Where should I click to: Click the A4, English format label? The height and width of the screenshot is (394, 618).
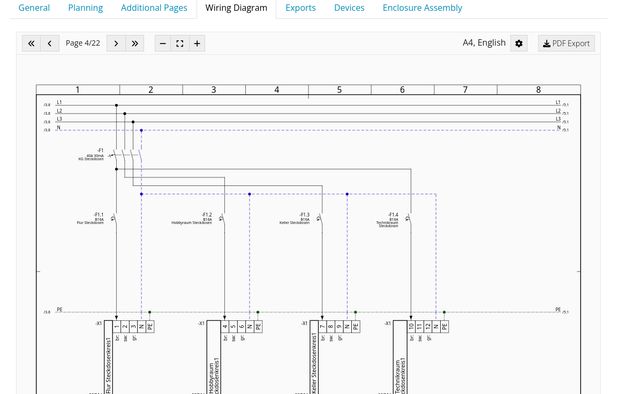point(484,43)
